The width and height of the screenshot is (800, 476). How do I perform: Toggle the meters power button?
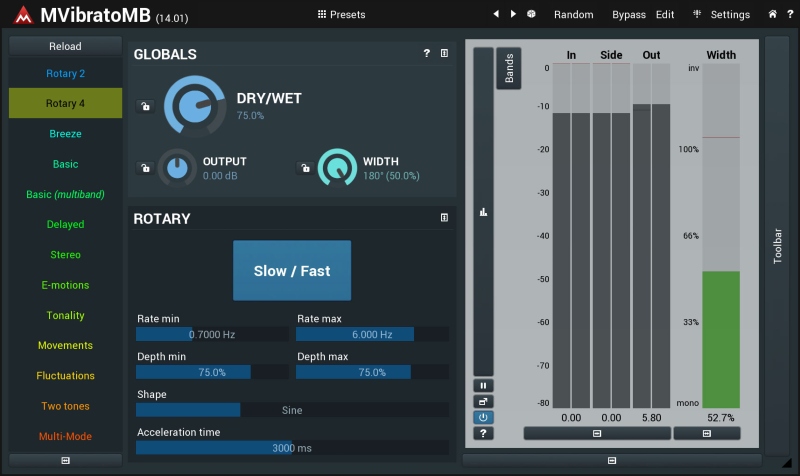pos(483,417)
